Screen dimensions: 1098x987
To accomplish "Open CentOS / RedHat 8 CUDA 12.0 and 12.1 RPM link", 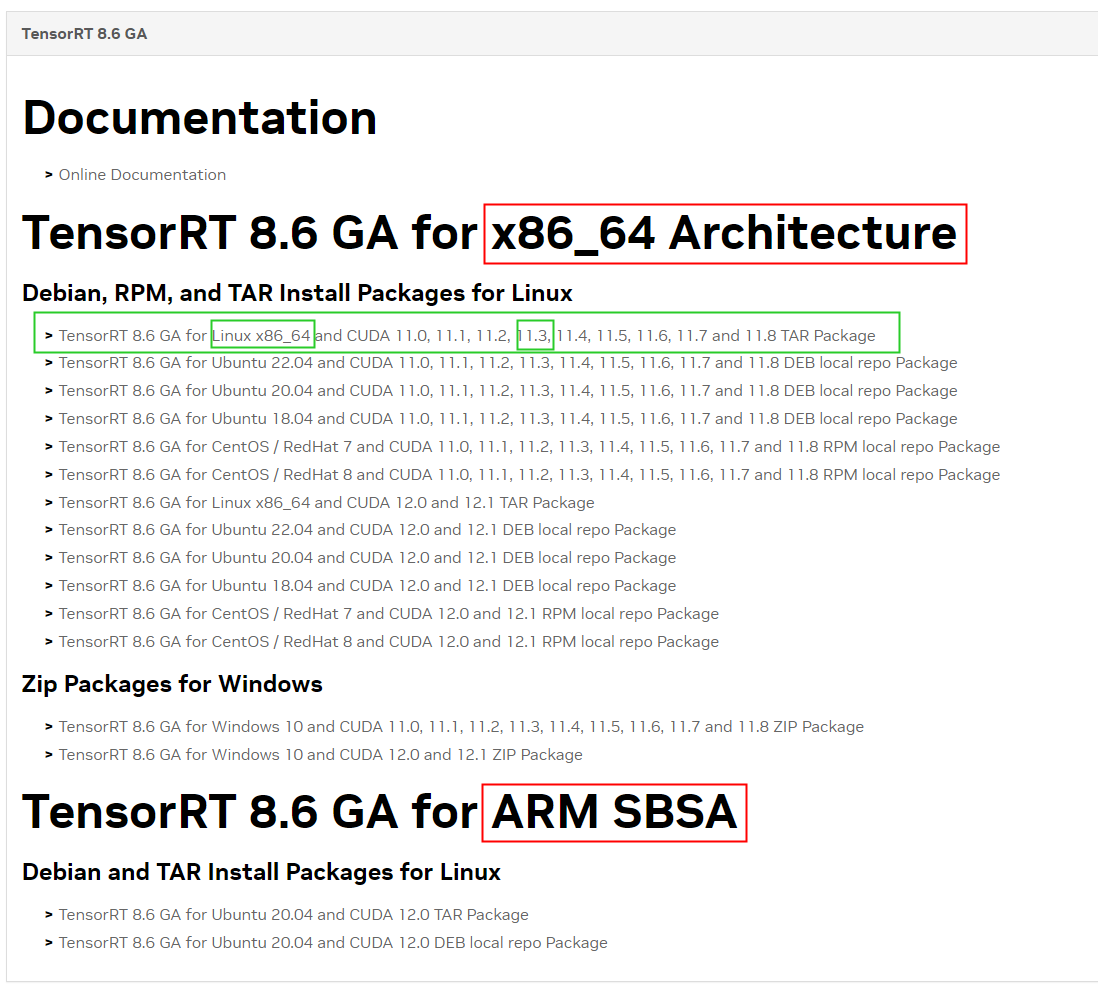I will coord(389,642).
